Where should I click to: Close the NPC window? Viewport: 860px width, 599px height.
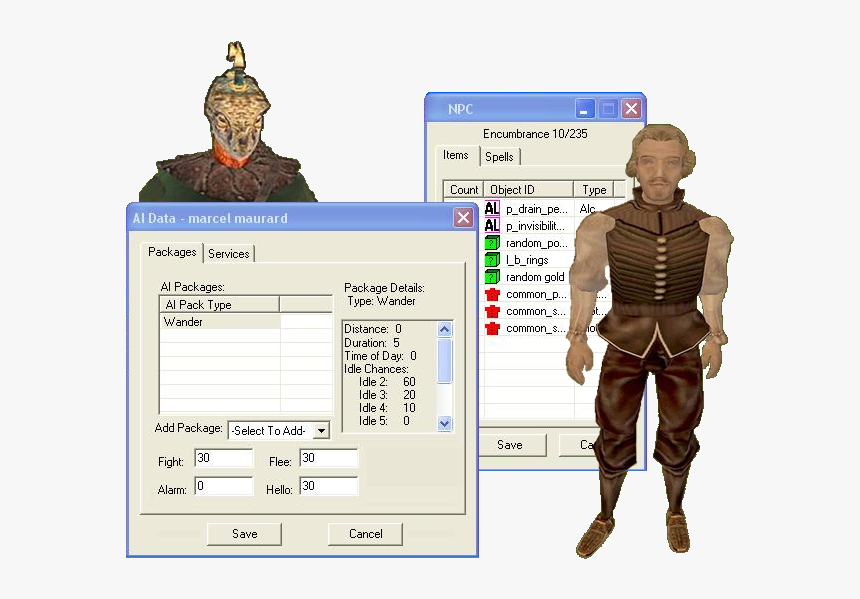point(631,109)
